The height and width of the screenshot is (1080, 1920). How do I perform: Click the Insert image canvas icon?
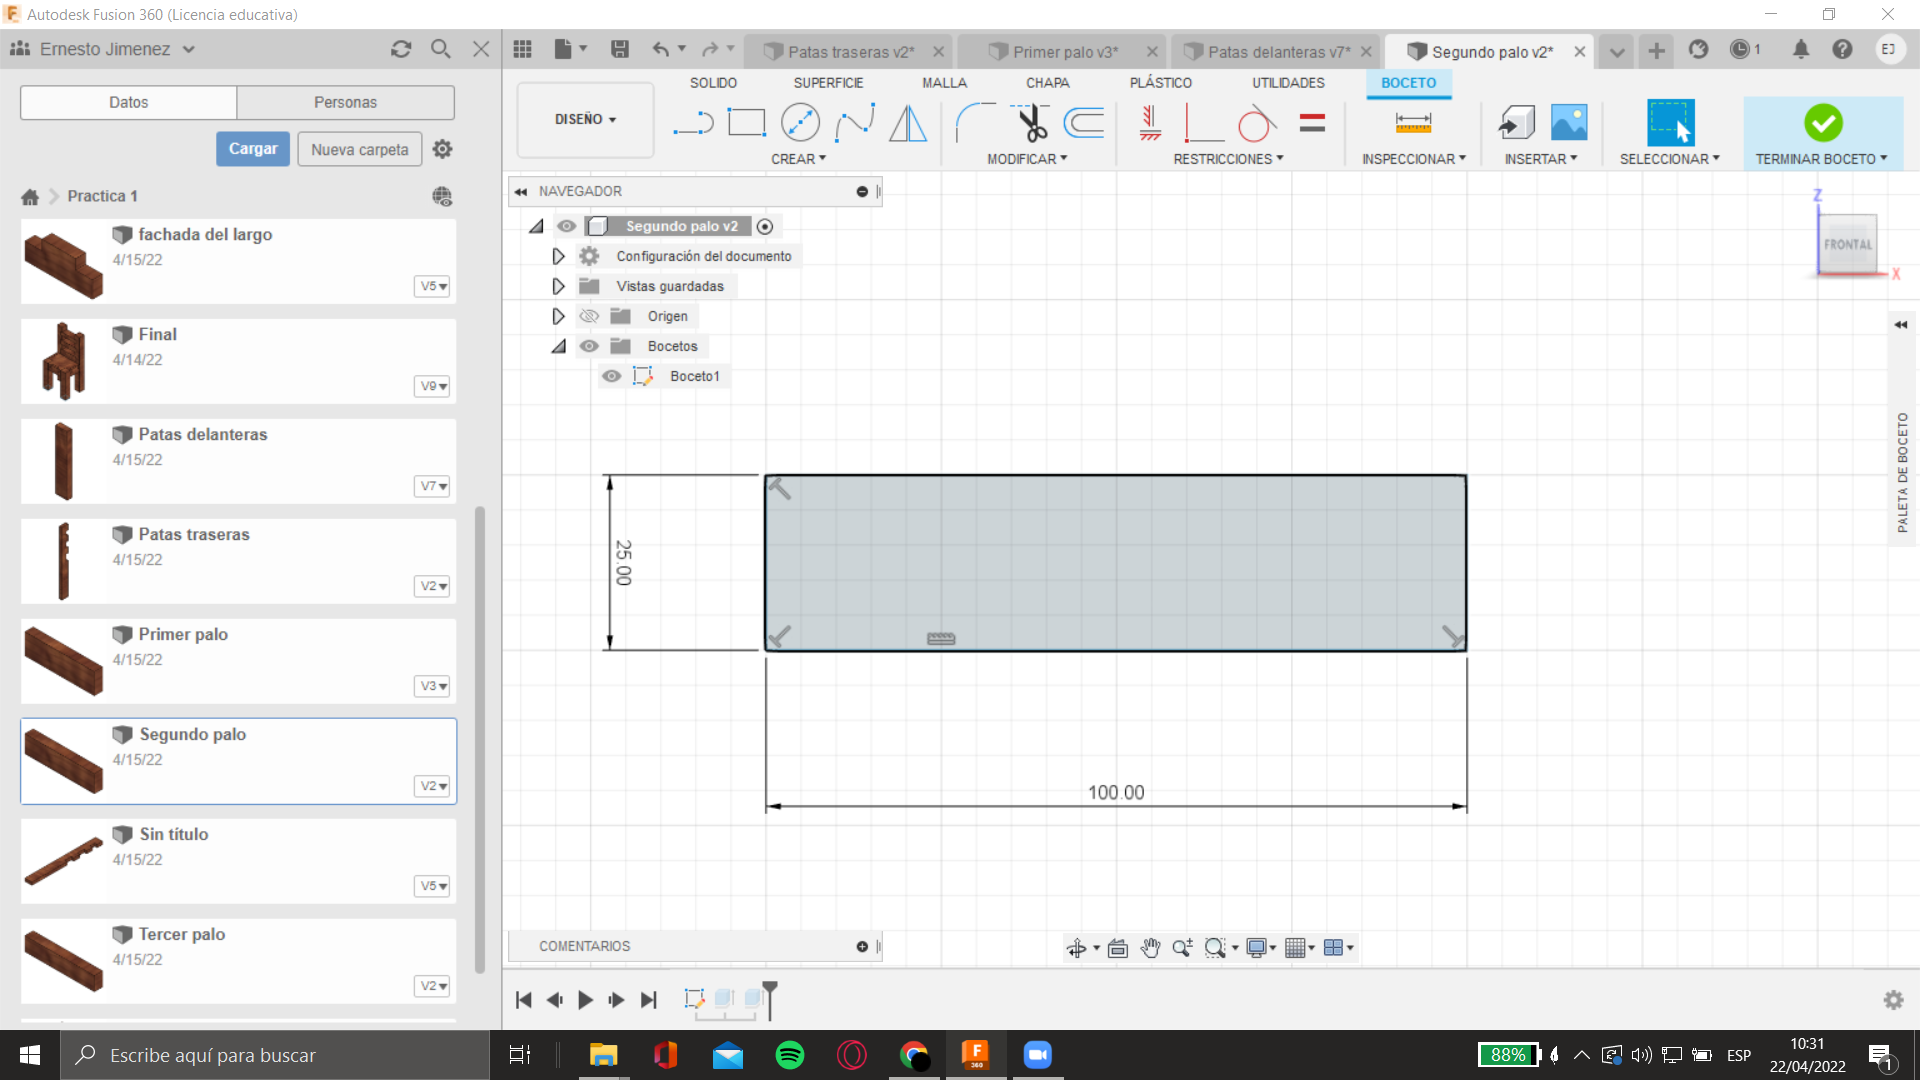tap(1569, 123)
